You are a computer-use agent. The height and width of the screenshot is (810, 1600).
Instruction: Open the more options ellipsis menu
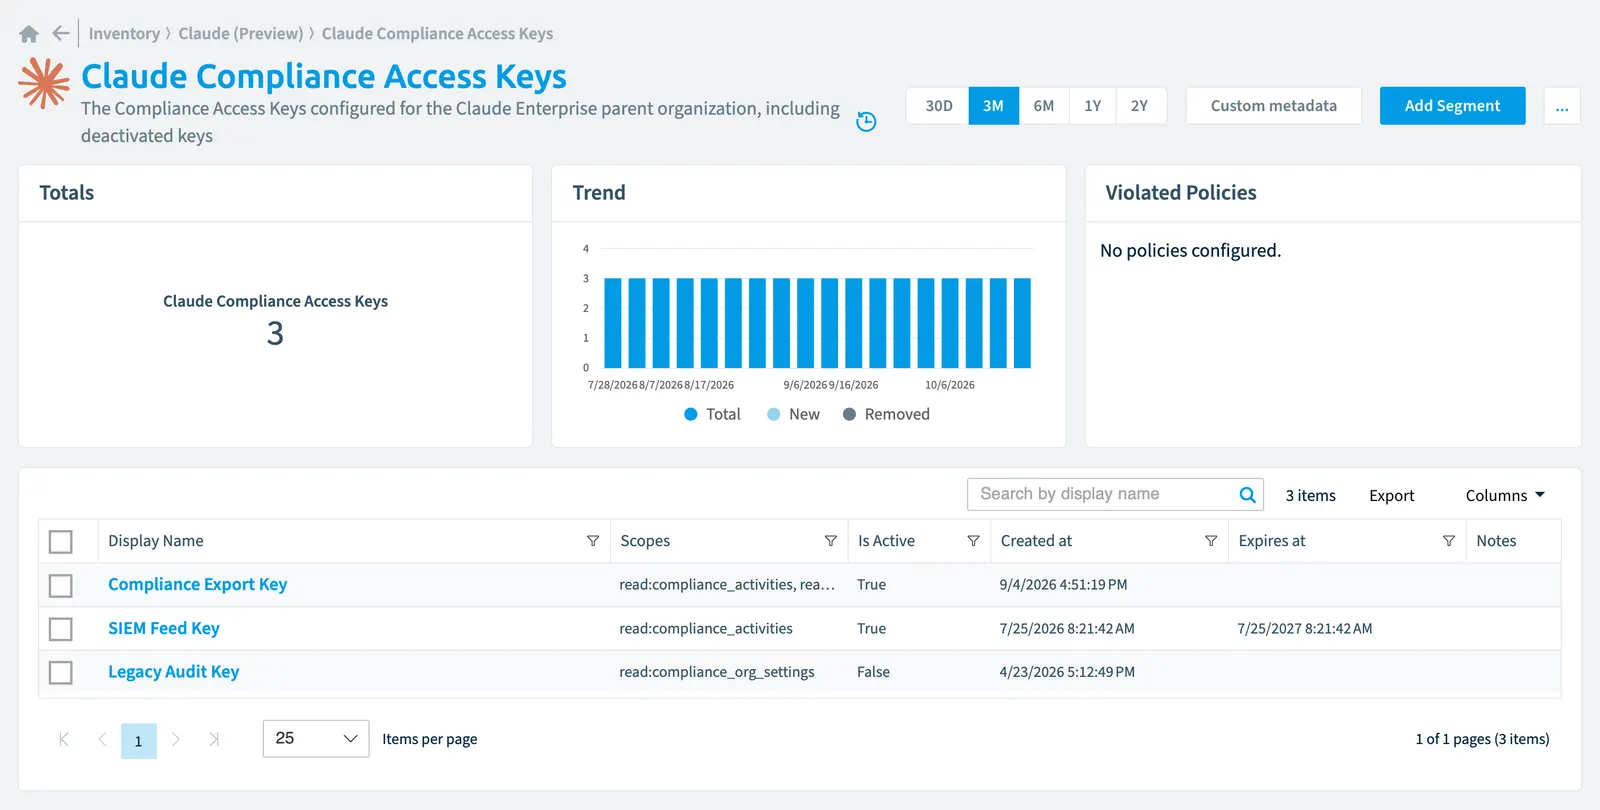click(x=1562, y=106)
